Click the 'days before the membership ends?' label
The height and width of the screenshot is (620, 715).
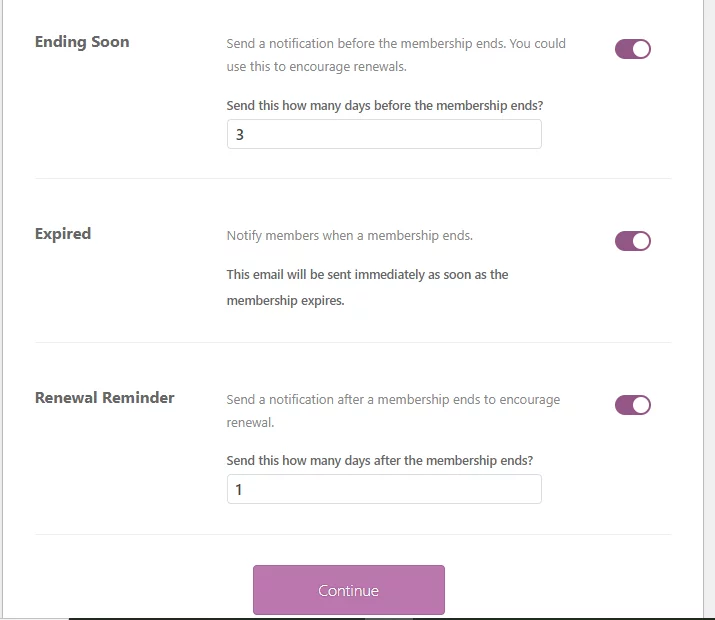385,106
